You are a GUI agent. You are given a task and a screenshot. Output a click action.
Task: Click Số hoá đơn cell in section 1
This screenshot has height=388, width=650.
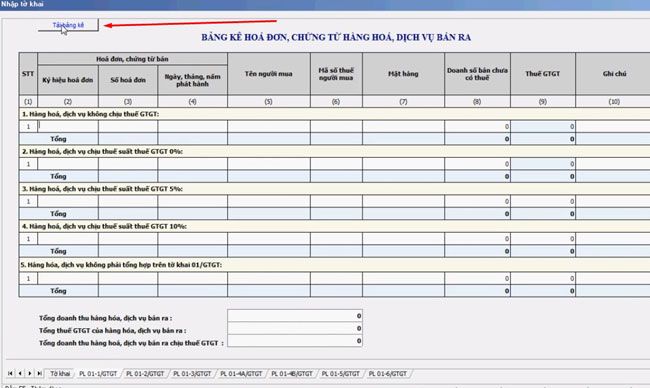coord(128,126)
